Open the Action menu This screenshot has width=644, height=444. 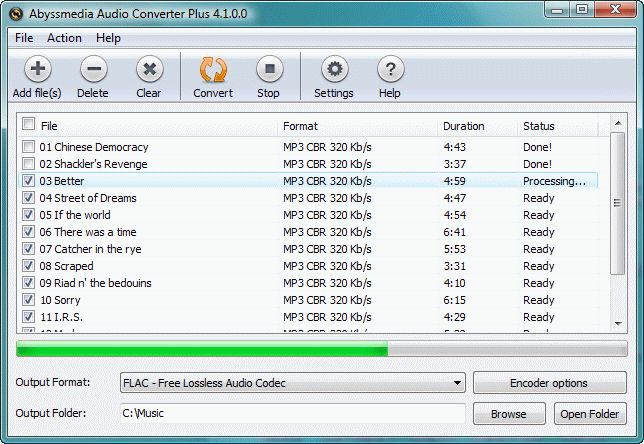pos(64,38)
